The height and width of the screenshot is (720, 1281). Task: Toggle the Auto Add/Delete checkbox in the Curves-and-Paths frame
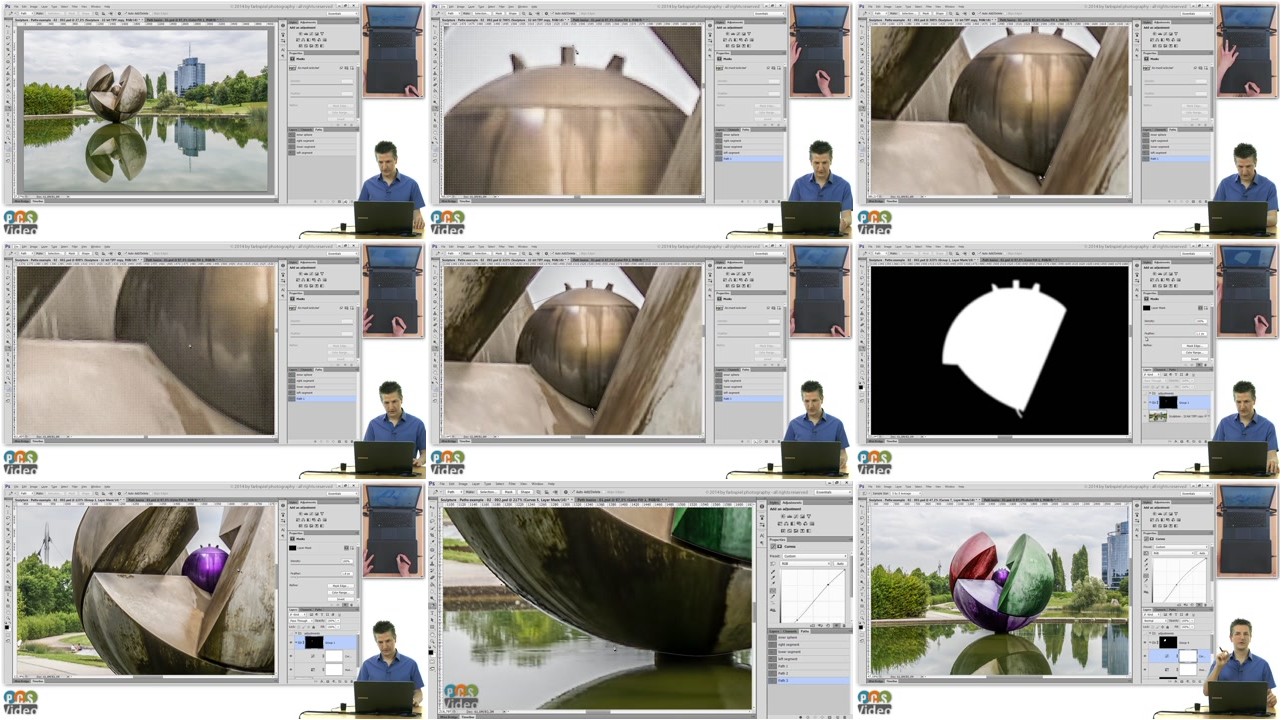coord(573,492)
